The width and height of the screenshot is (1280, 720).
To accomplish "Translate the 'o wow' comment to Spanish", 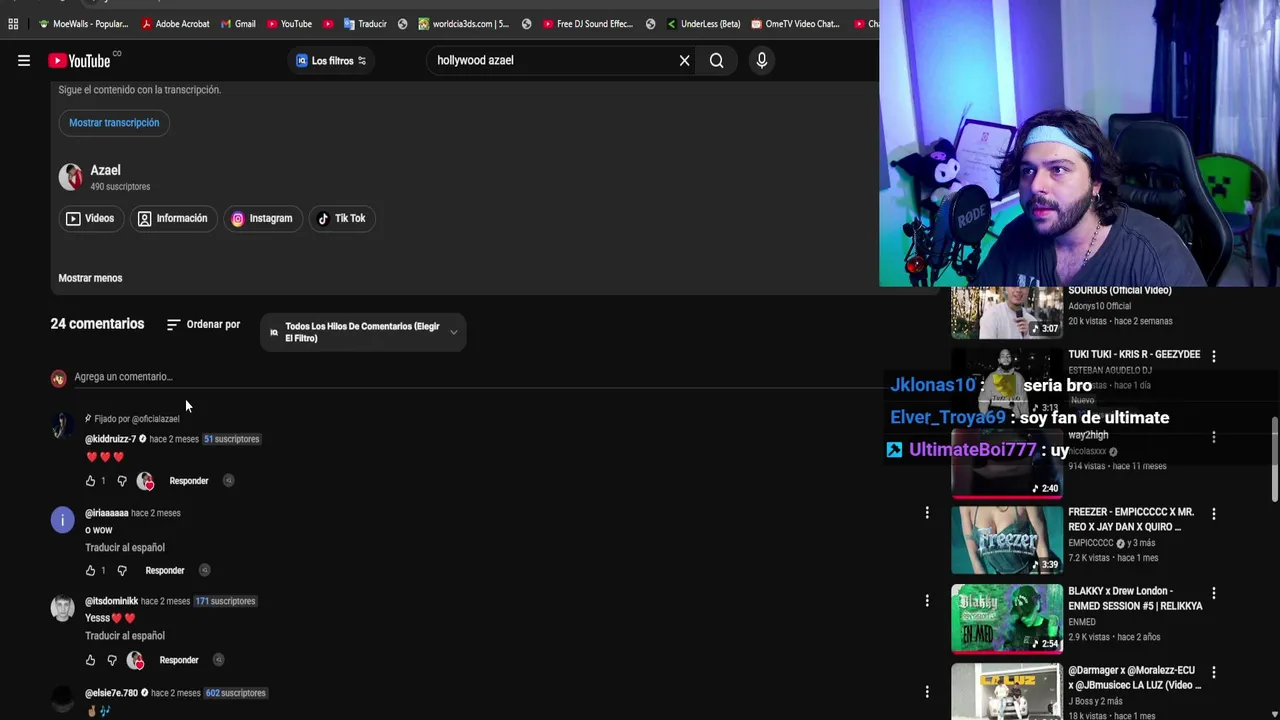I will click(x=125, y=548).
